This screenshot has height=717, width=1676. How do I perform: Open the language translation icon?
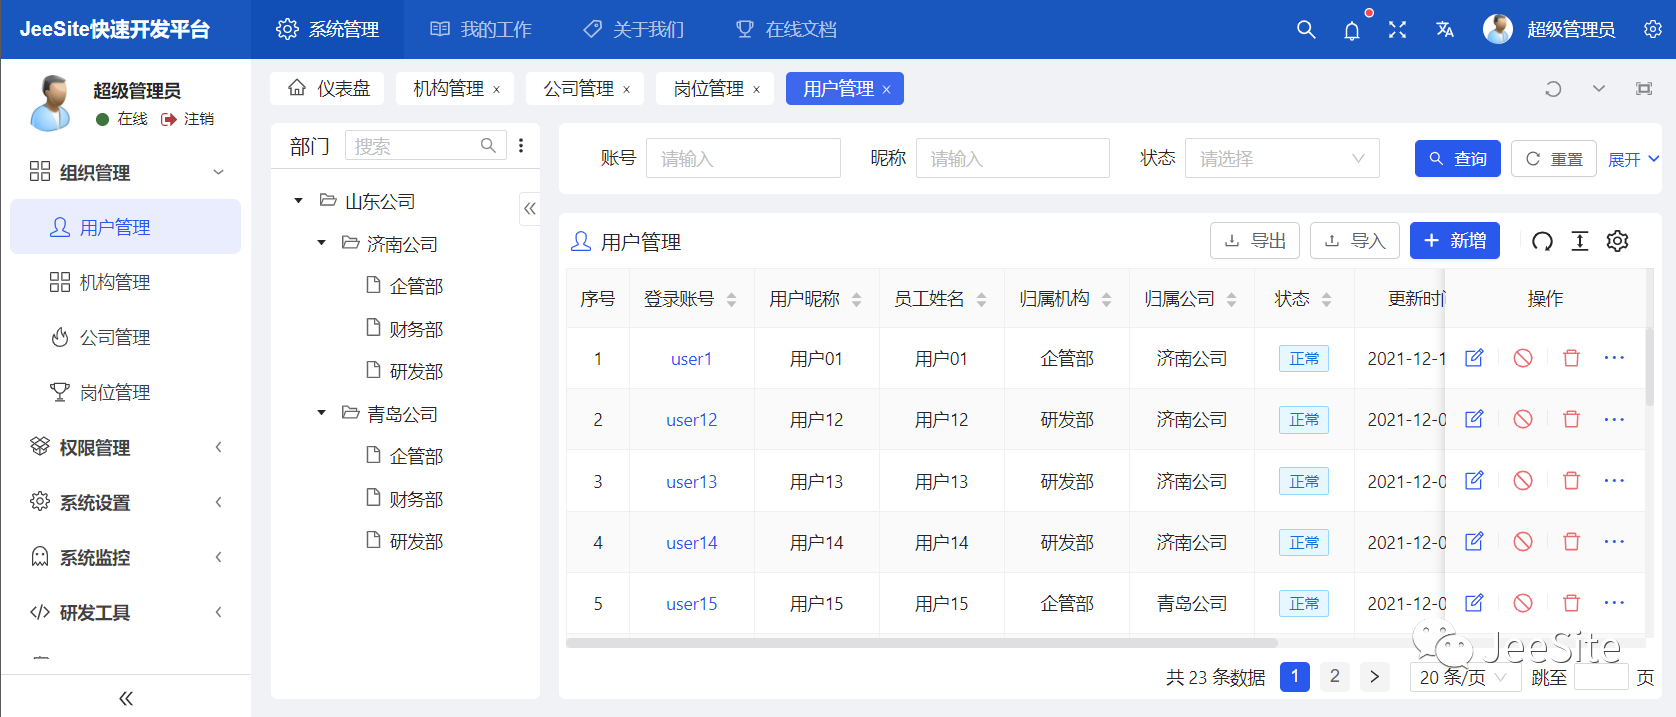click(x=1445, y=29)
